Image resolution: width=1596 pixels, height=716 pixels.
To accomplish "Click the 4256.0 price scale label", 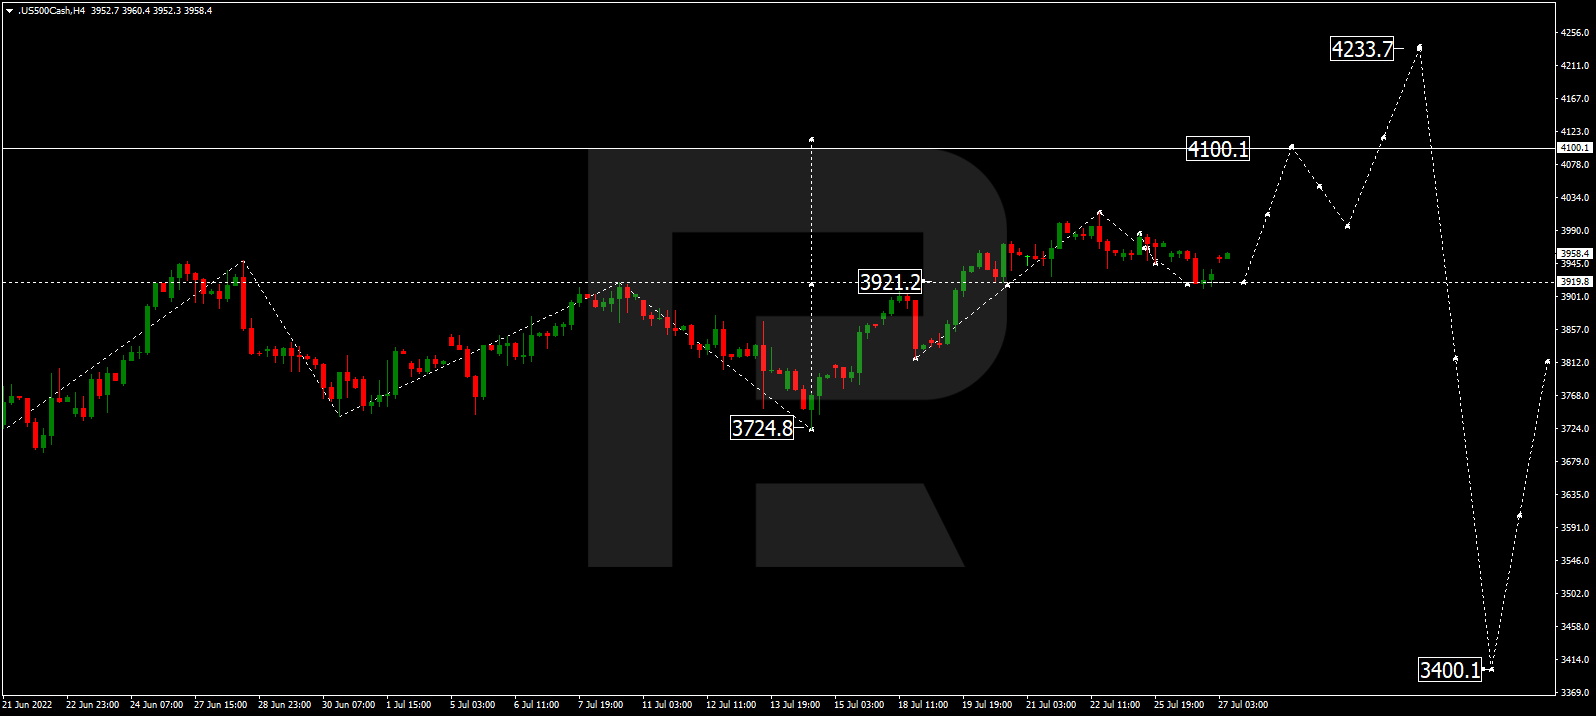I will pyautogui.click(x=1574, y=33).
